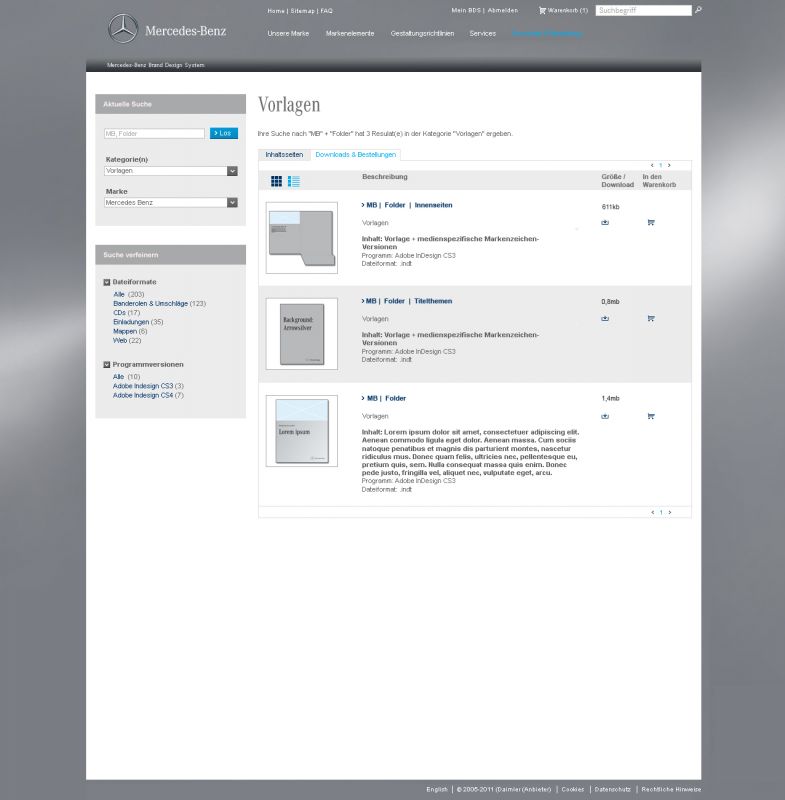Viewport: 785px width, 800px height.
Task: Download the Titelthemen template file
Action: tap(605, 318)
